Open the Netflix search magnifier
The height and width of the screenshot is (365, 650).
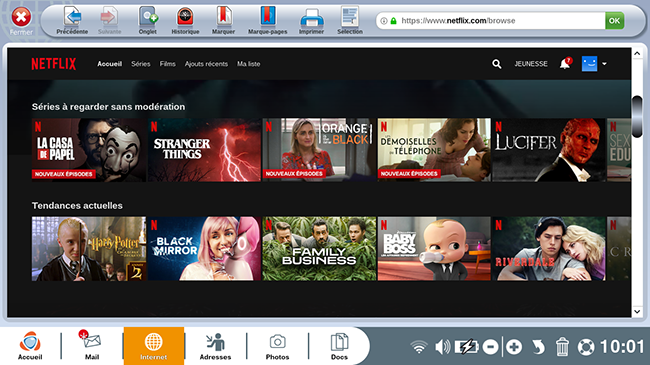point(497,64)
